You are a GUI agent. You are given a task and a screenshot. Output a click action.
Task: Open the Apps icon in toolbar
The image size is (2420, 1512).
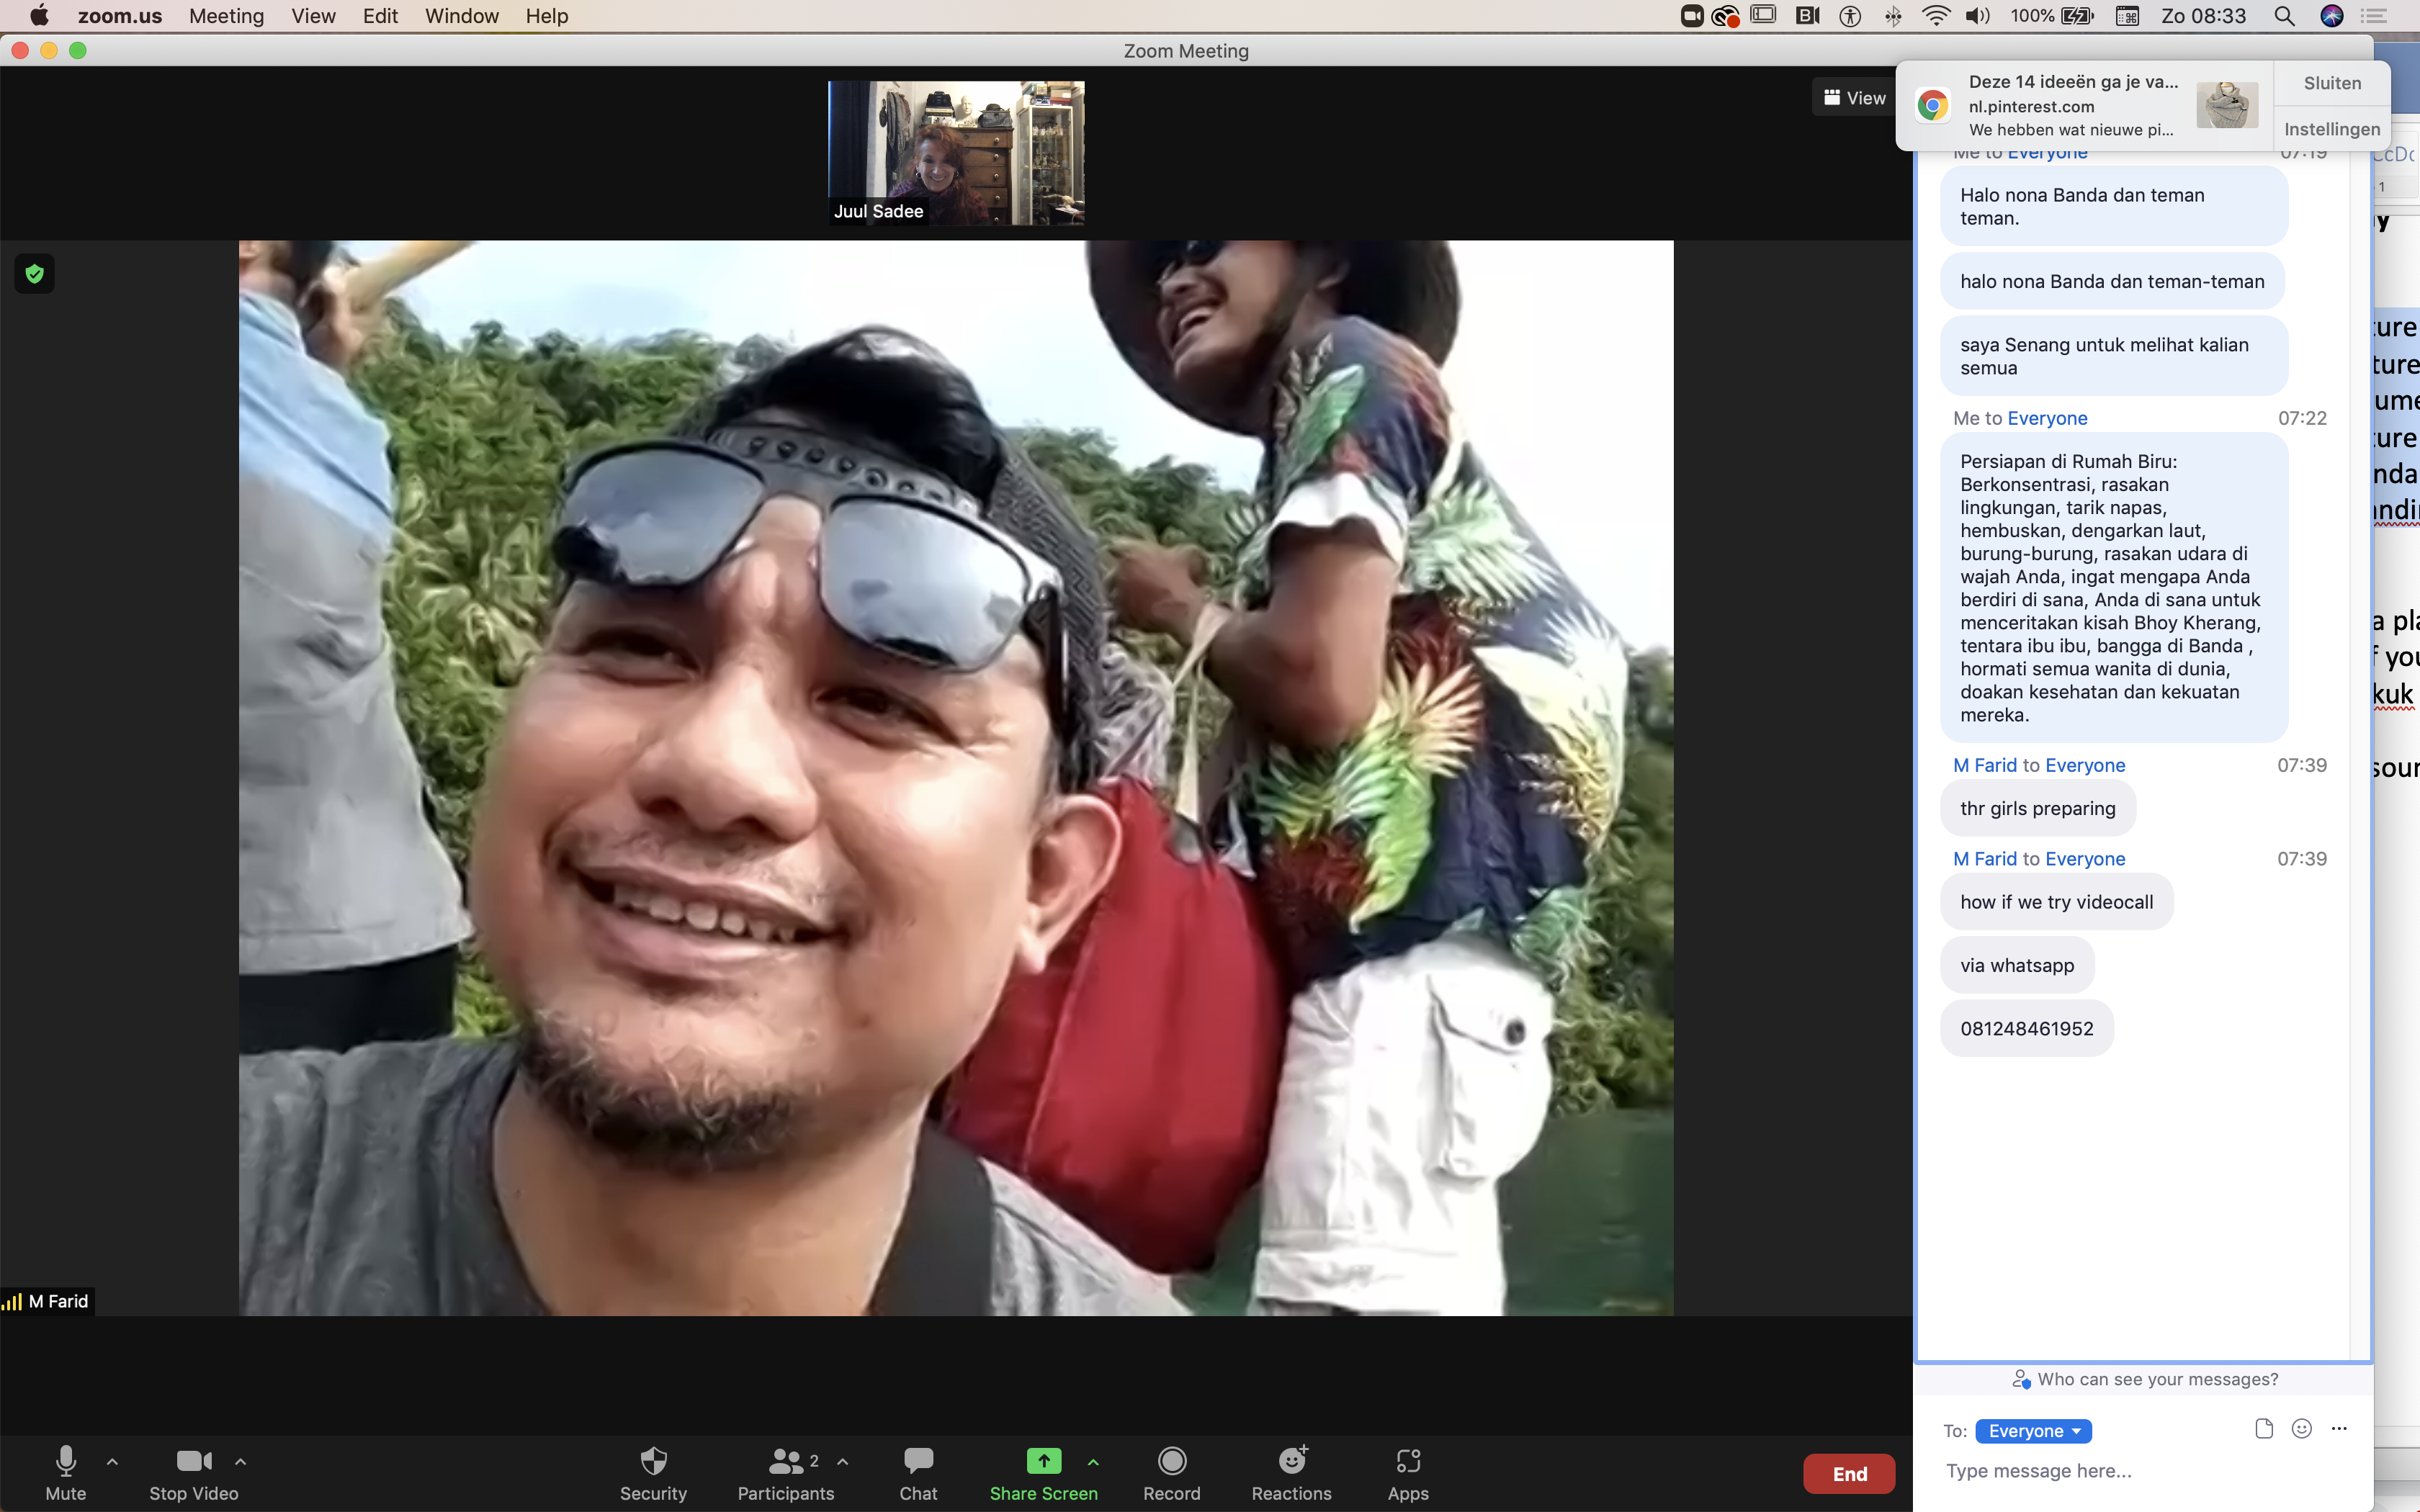point(1407,1472)
